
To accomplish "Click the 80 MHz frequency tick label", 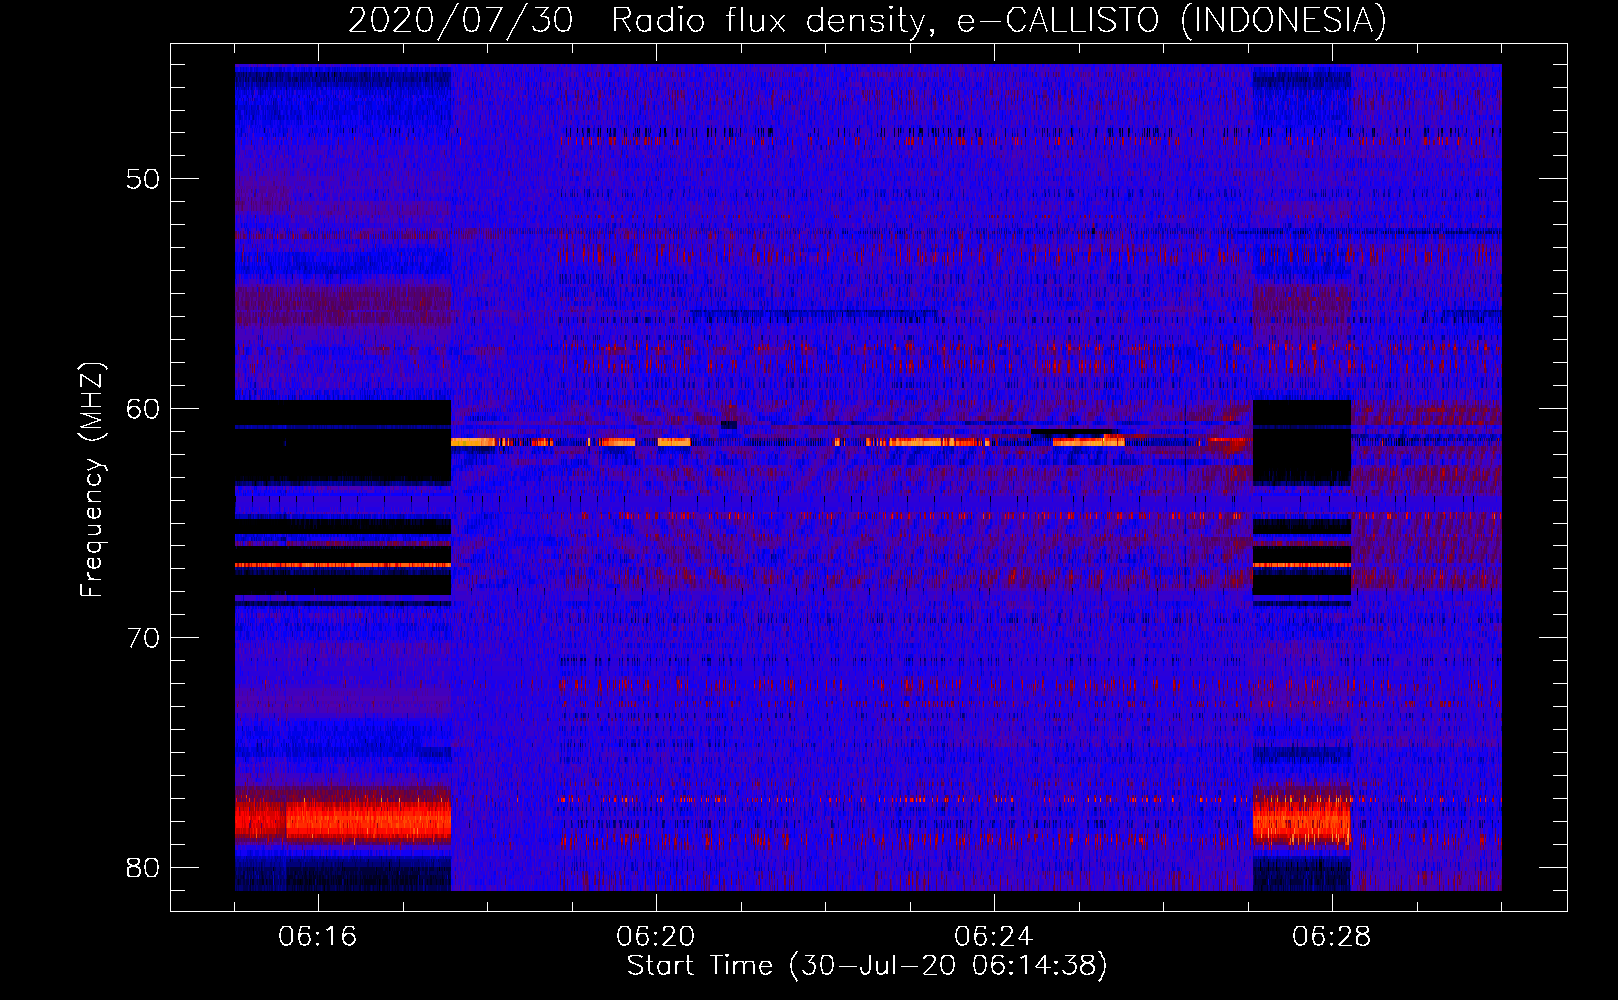I will tap(142, 868).
